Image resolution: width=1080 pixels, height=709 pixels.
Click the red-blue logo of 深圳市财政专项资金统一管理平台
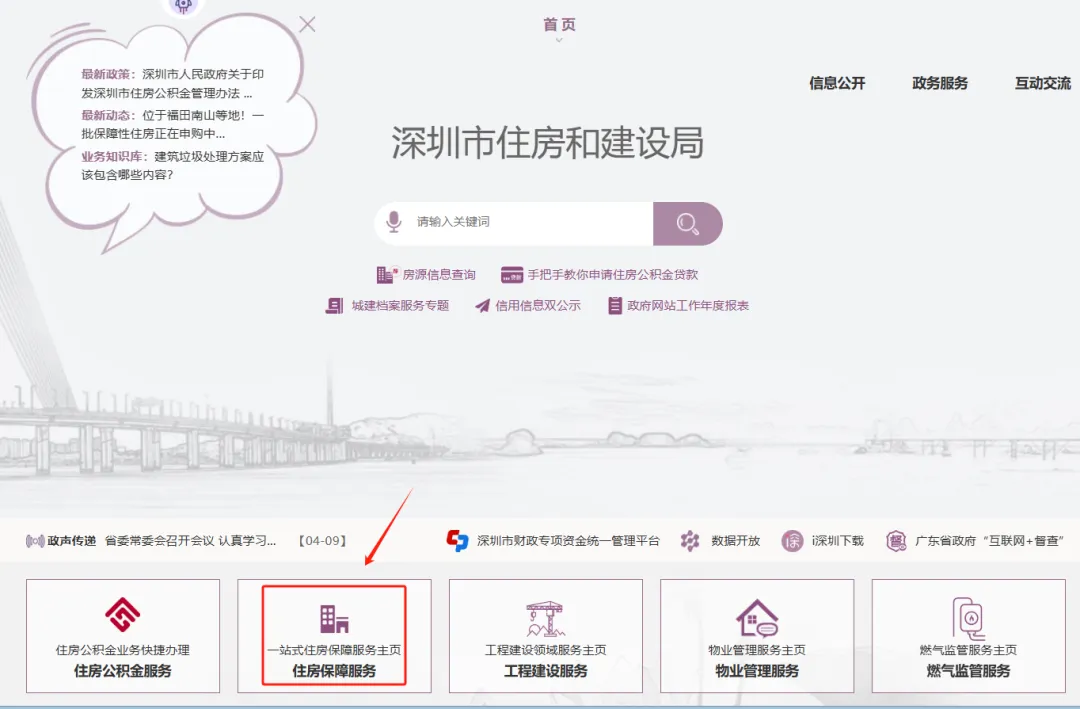pyautogui.click(x=457, y=540)
